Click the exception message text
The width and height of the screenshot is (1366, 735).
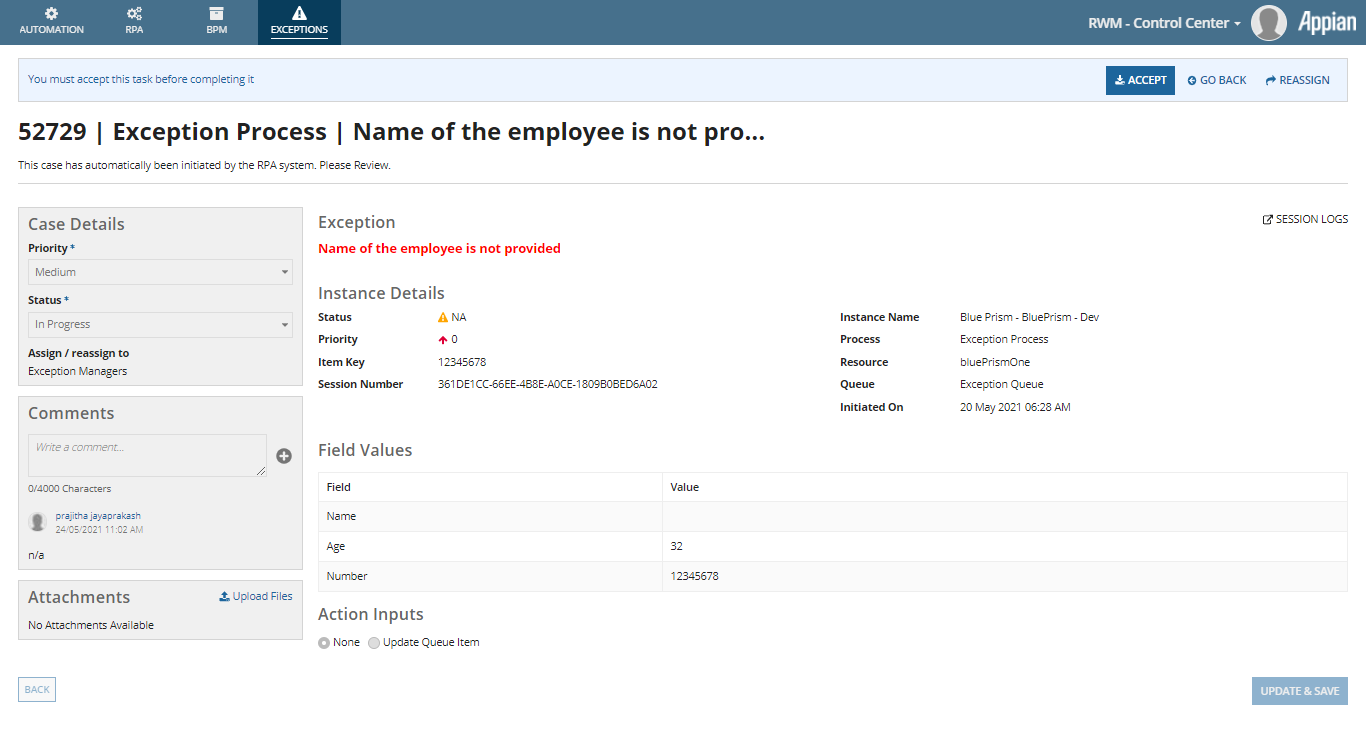tap(439, 248)
